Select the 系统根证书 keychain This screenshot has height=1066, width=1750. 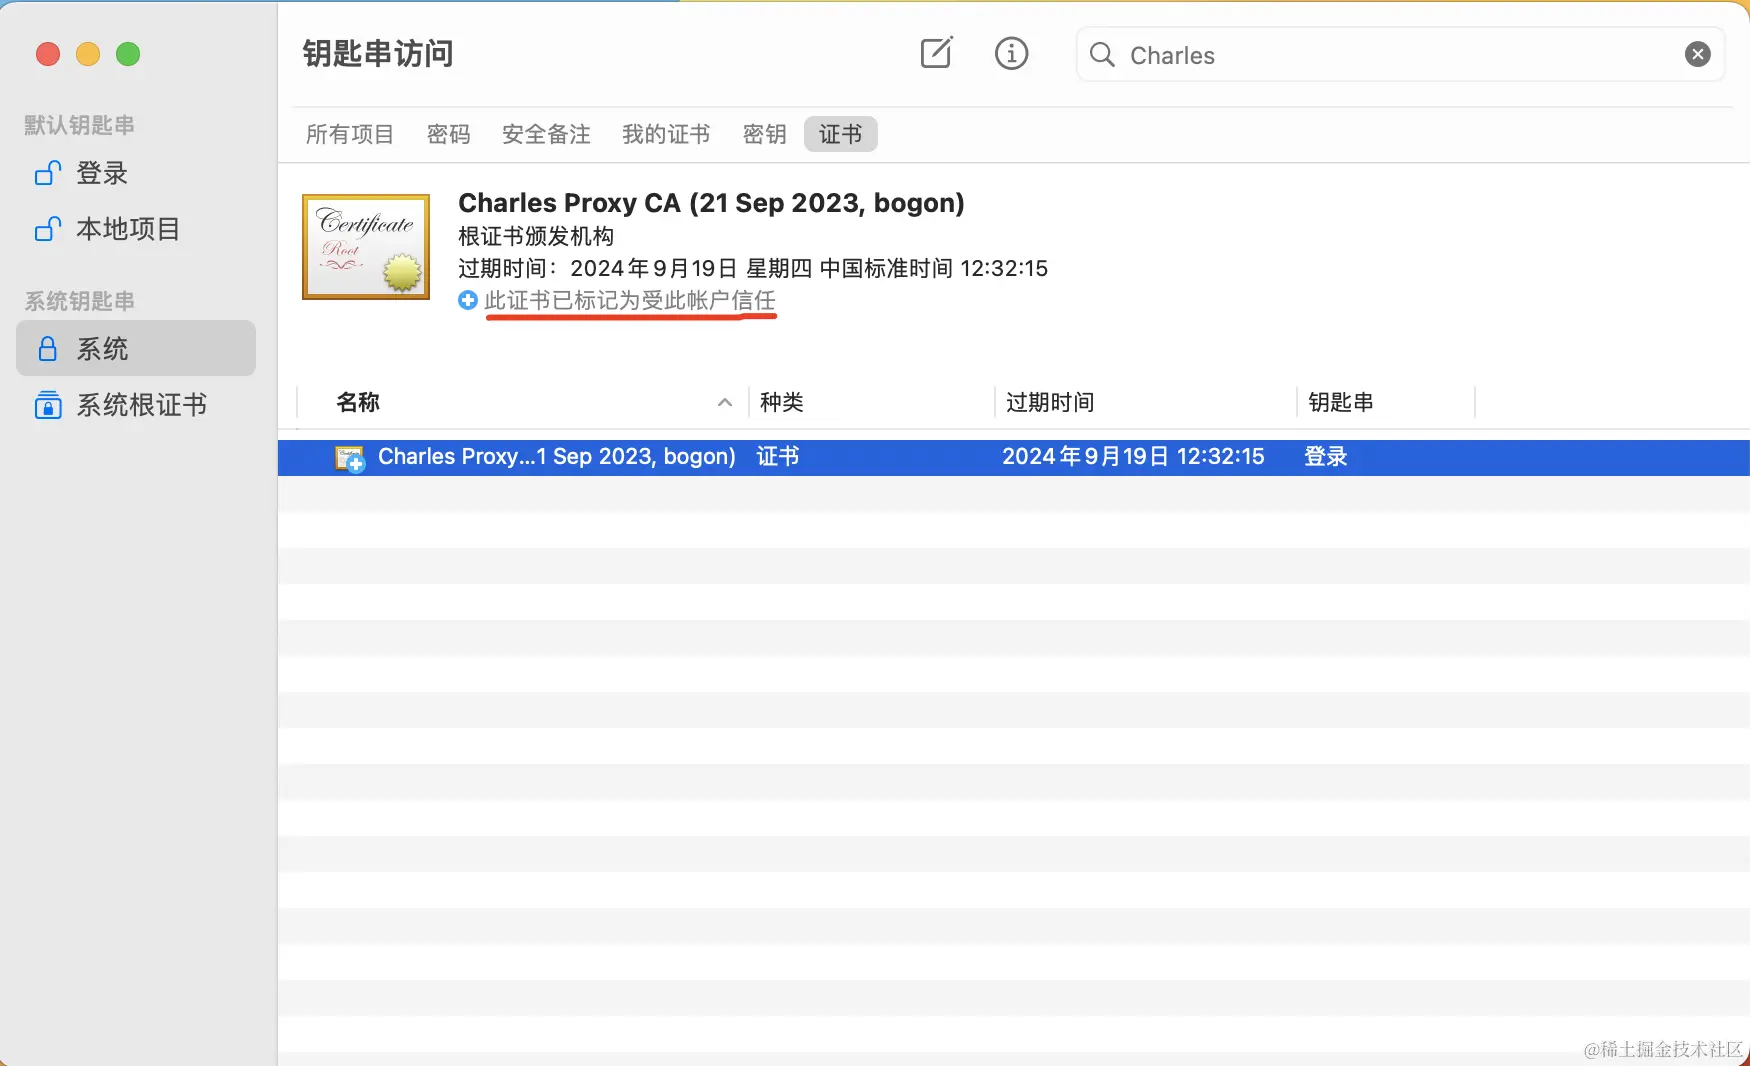[136, 405]
